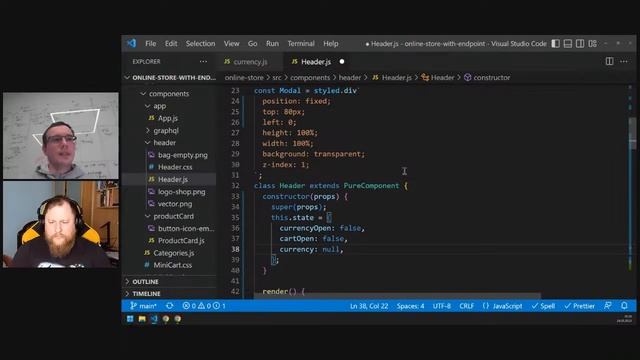Click Header class in the breadcrumb

438,78
